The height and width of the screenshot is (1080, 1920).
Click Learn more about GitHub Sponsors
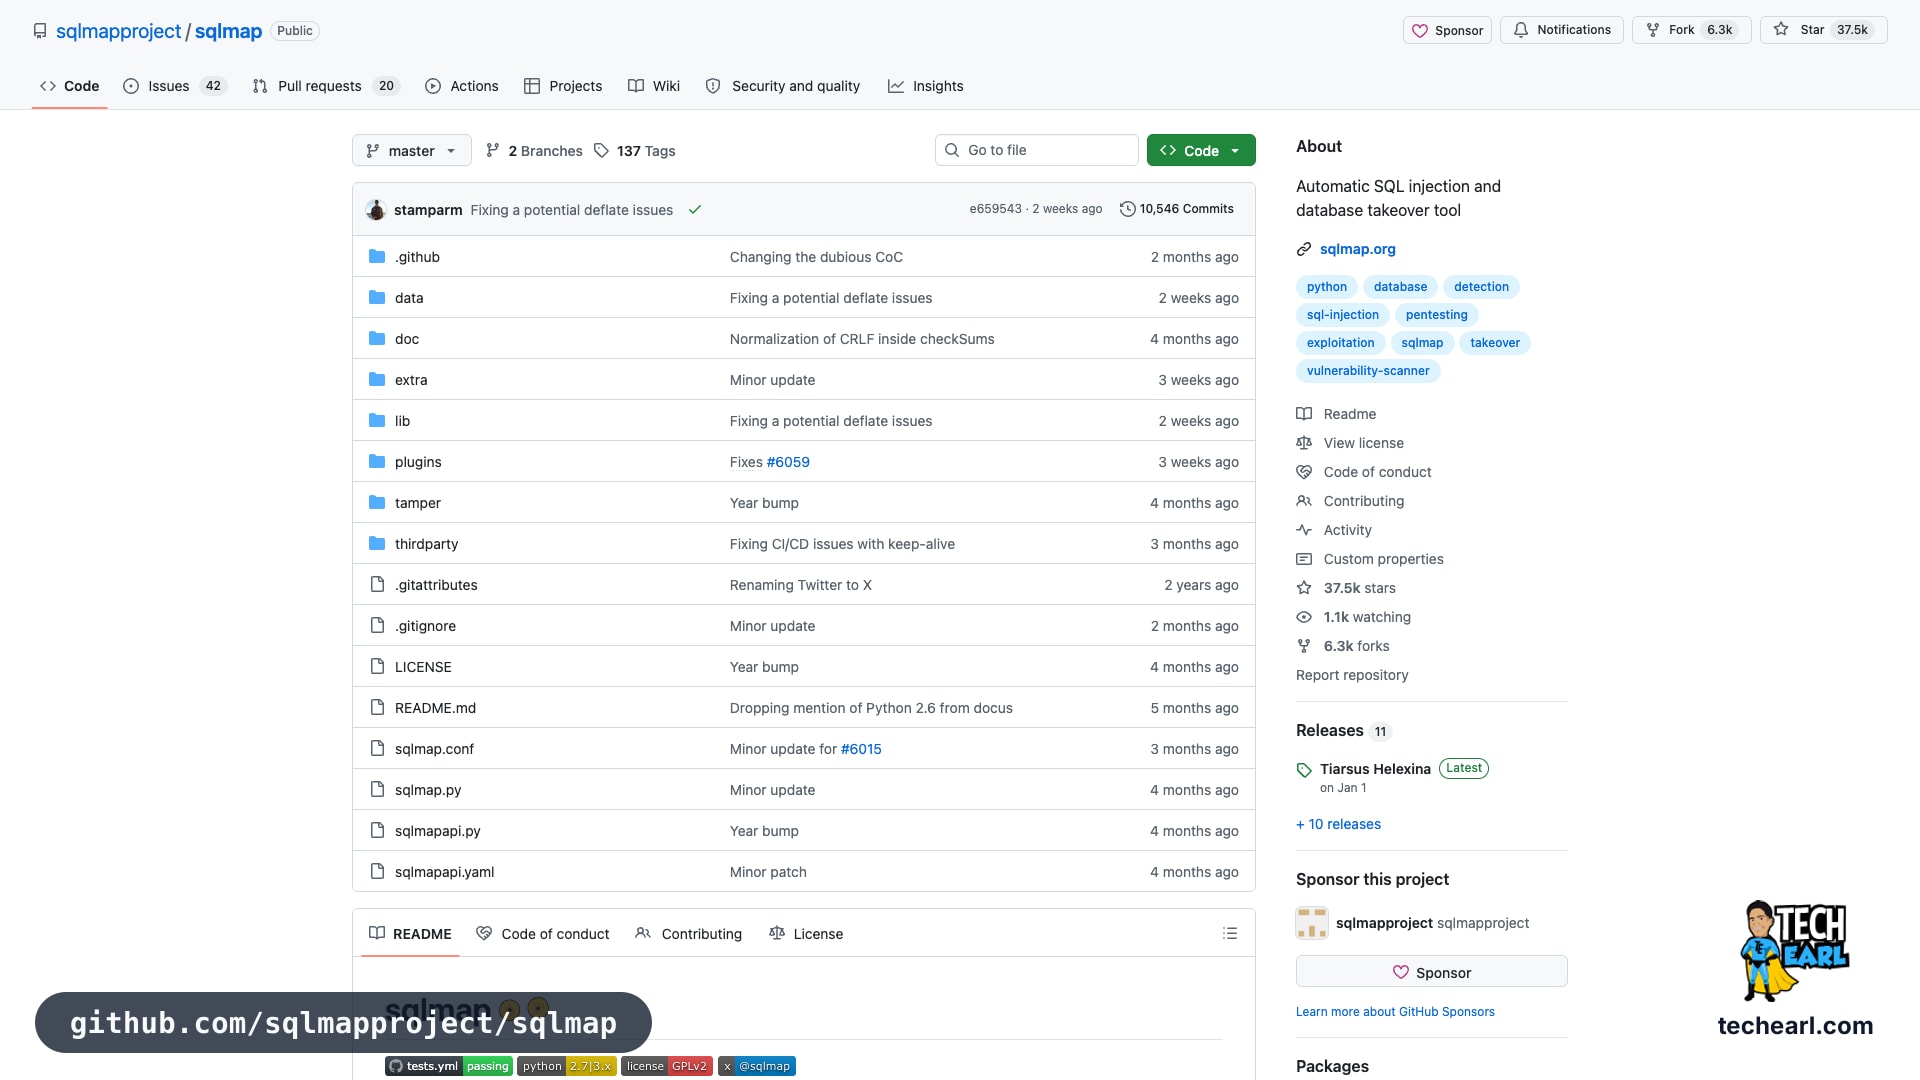point(1395,1012)
